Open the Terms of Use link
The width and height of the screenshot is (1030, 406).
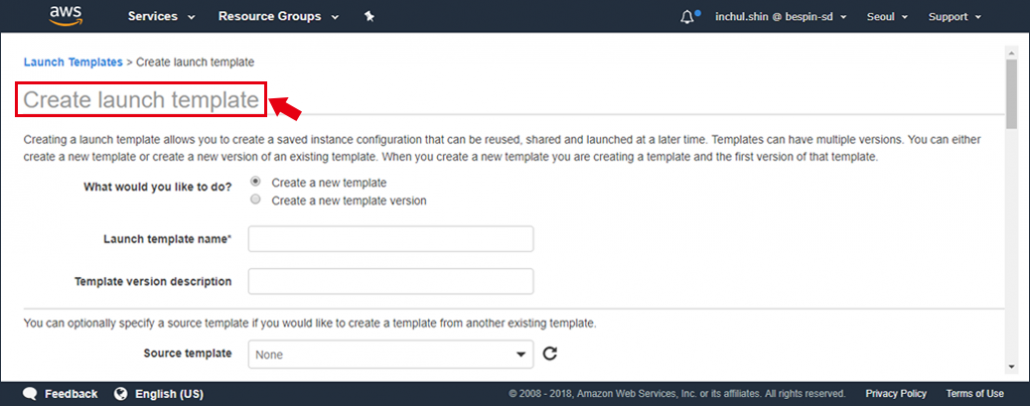click(x=975, y=394)
